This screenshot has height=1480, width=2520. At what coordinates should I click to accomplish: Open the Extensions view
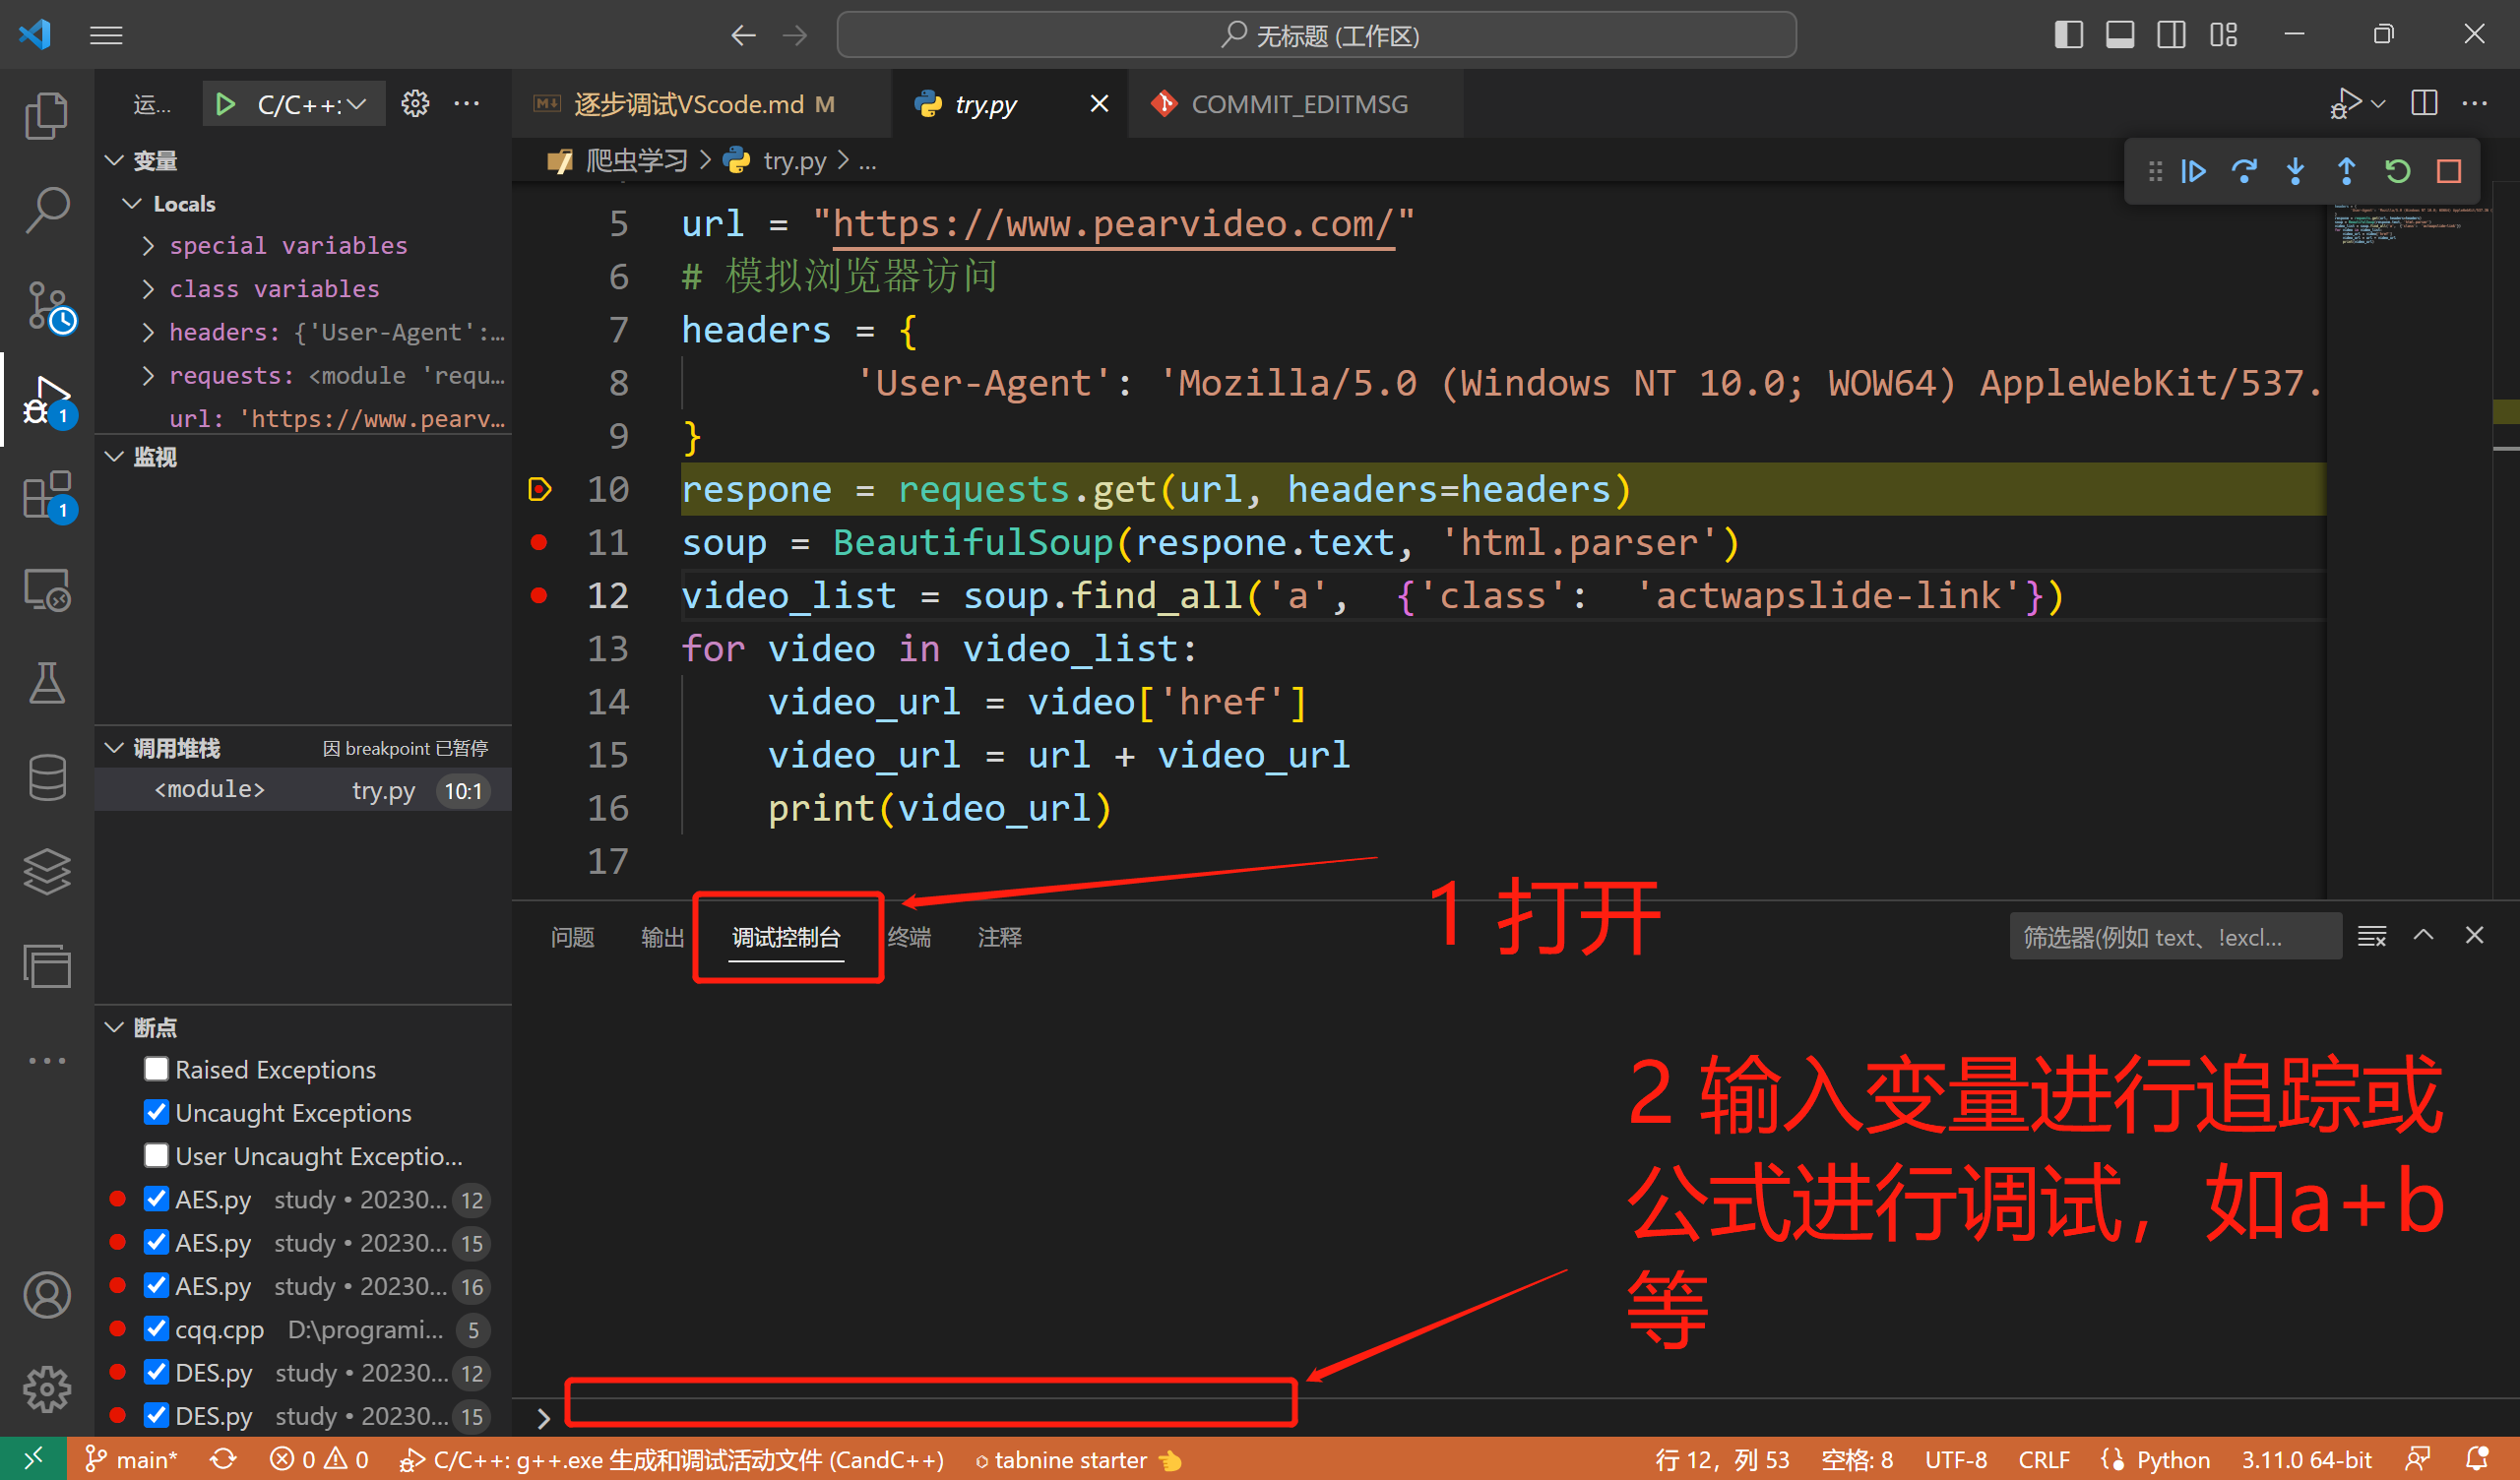[x=46, y=494]
